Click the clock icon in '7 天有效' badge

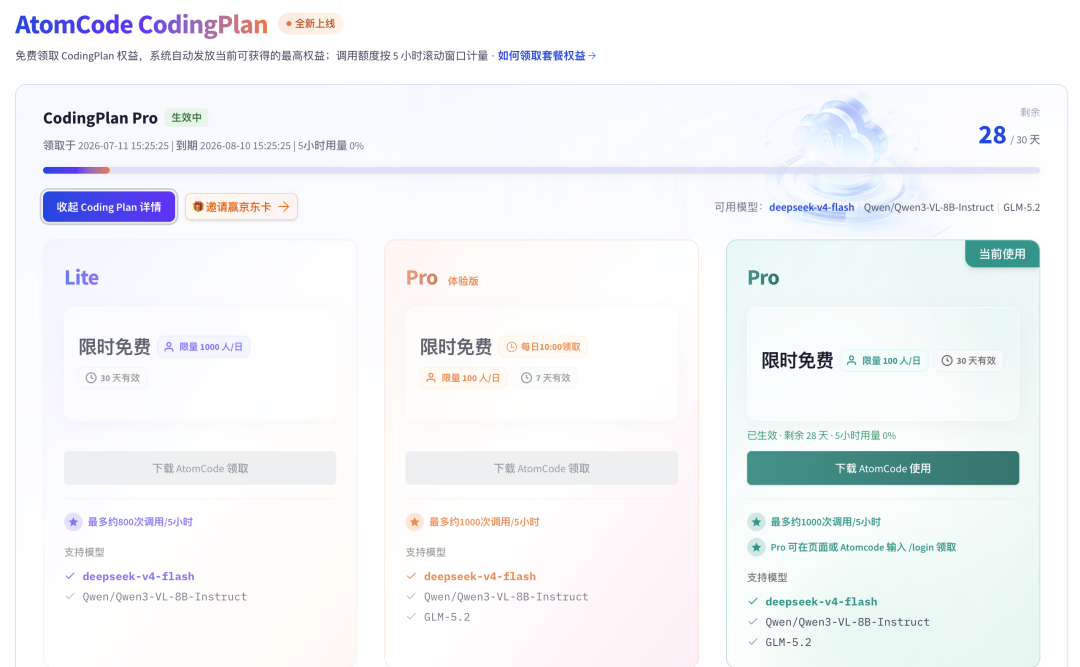526,378
